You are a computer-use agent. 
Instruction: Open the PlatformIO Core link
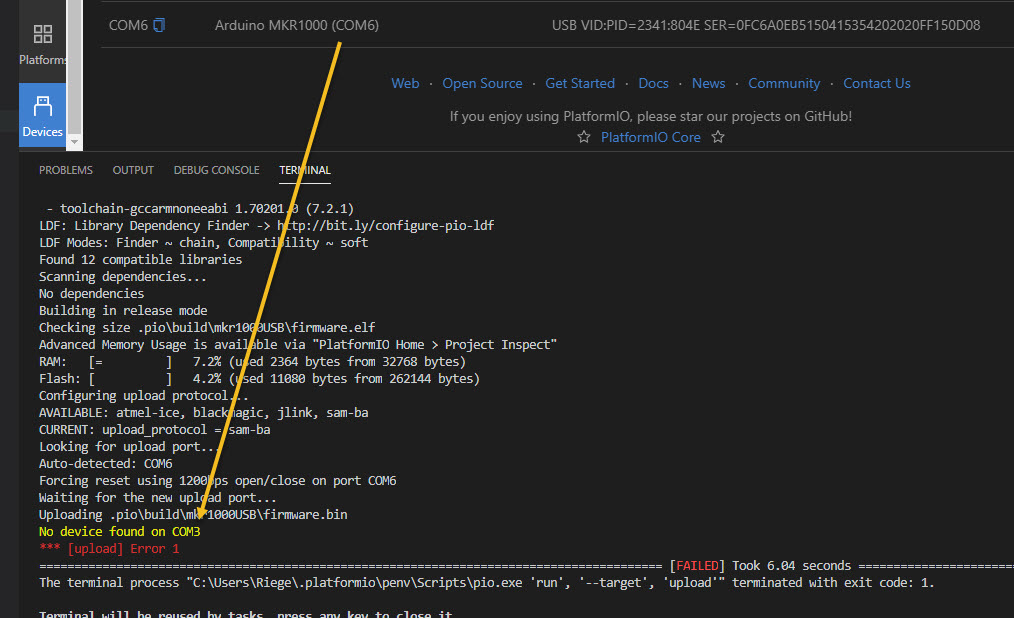pyautogui.click(x=650, y=137)
